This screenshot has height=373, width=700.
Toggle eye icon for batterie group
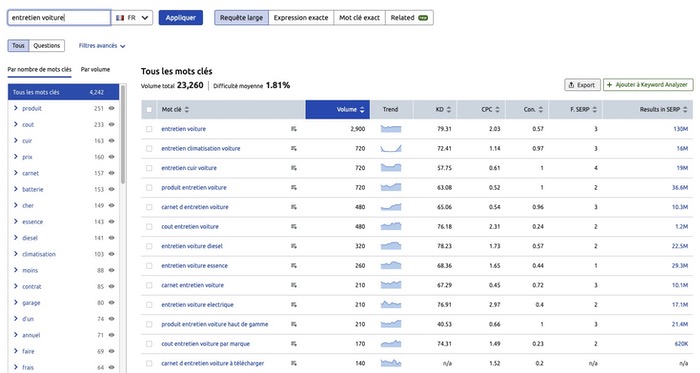pos(112,189)
